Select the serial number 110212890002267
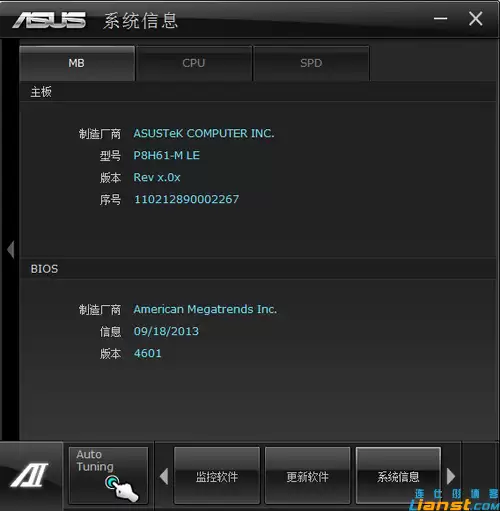 186,199
